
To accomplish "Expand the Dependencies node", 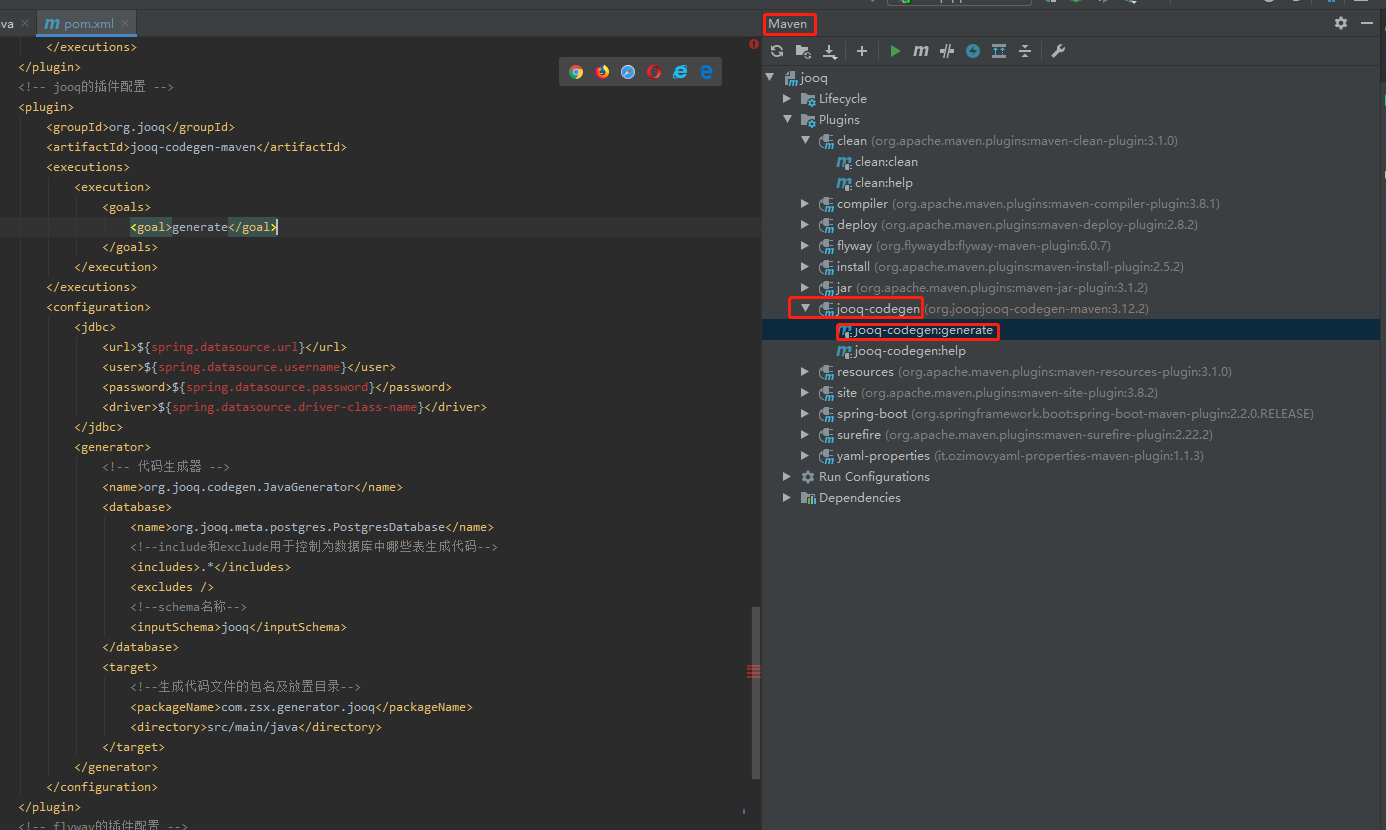I will pos(788,498).
